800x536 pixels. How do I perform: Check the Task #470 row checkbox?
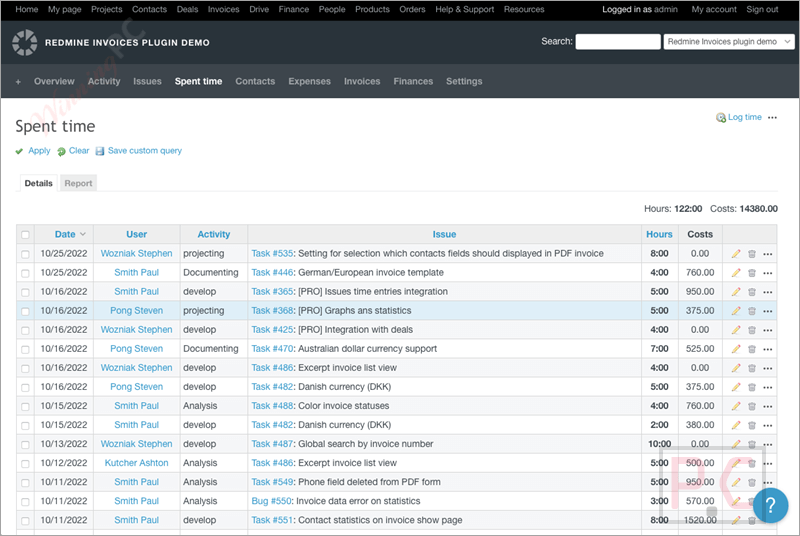pyautogui.click(x=25, y=349)
